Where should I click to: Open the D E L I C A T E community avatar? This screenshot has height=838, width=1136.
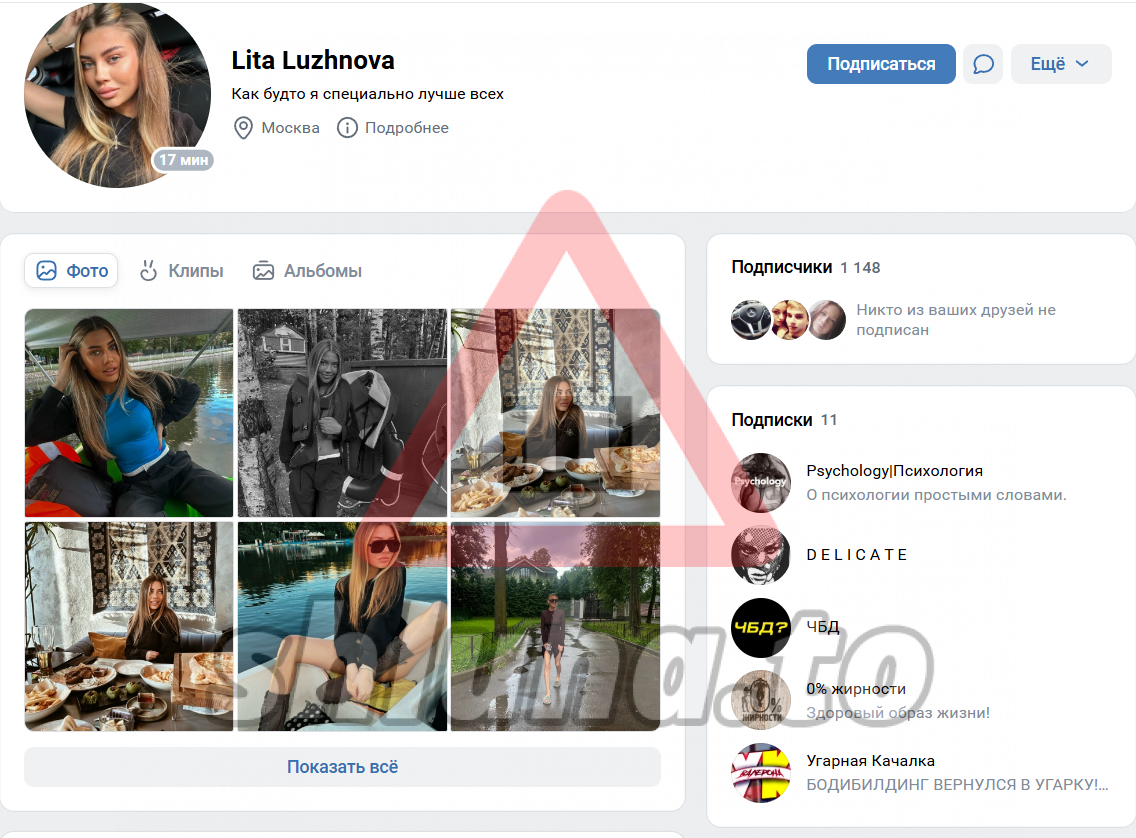pyautogui.click(x=760, y=555)
